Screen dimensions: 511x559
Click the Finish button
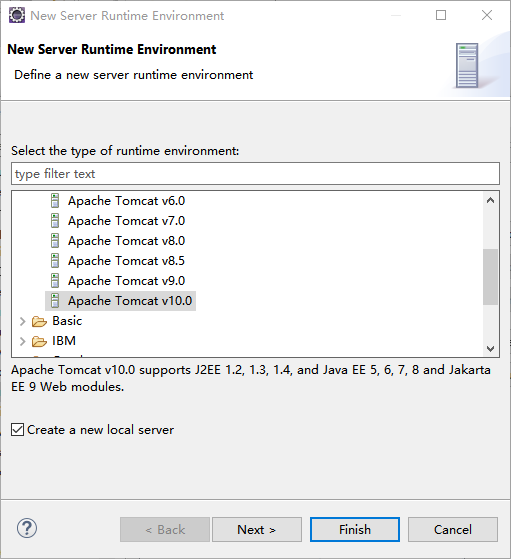(355, 529)
